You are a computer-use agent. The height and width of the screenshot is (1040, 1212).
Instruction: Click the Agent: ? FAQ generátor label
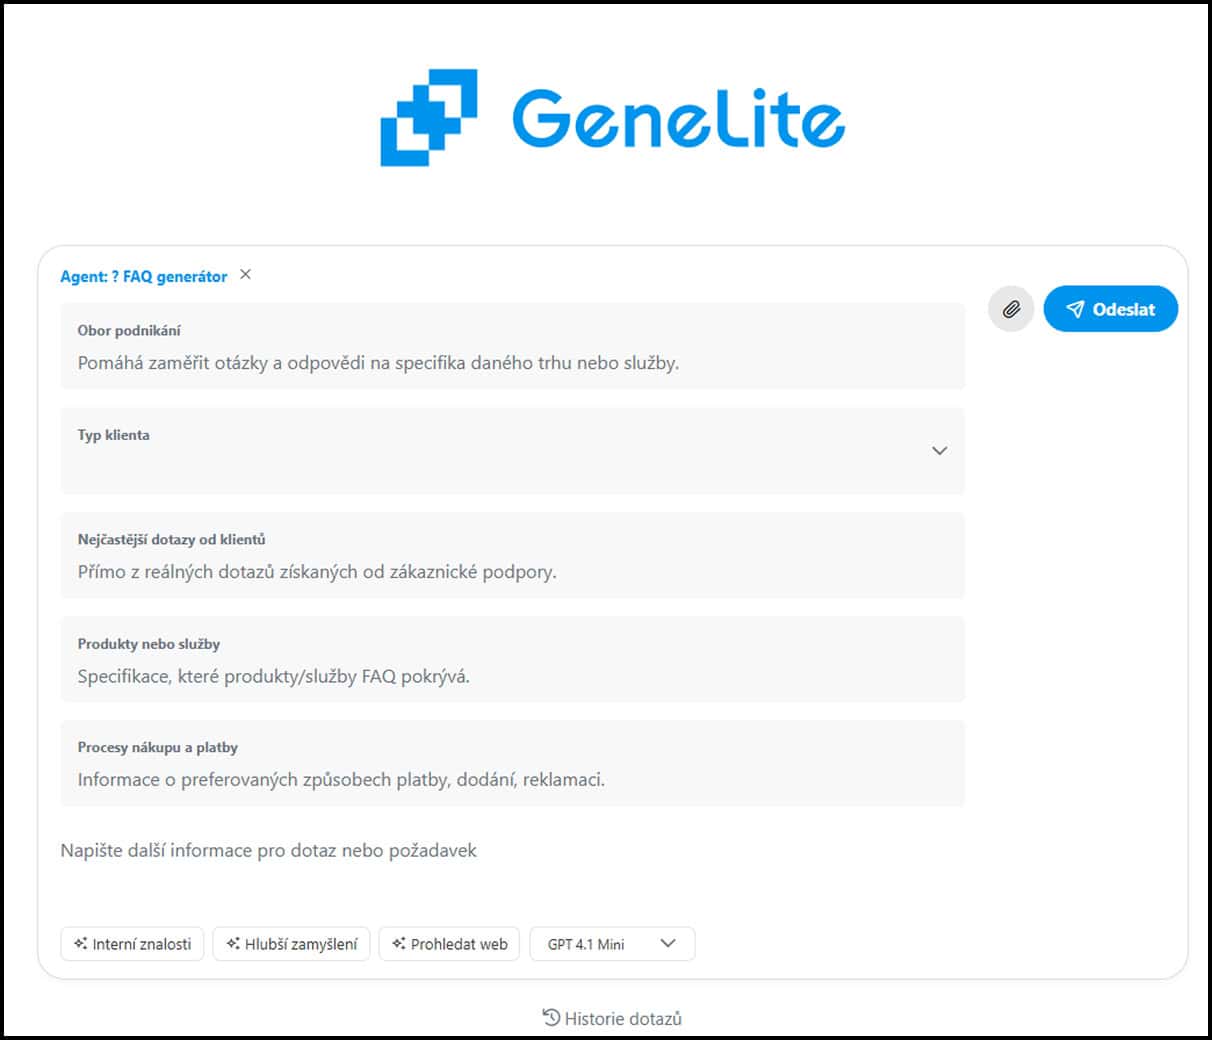click(144, 276)
